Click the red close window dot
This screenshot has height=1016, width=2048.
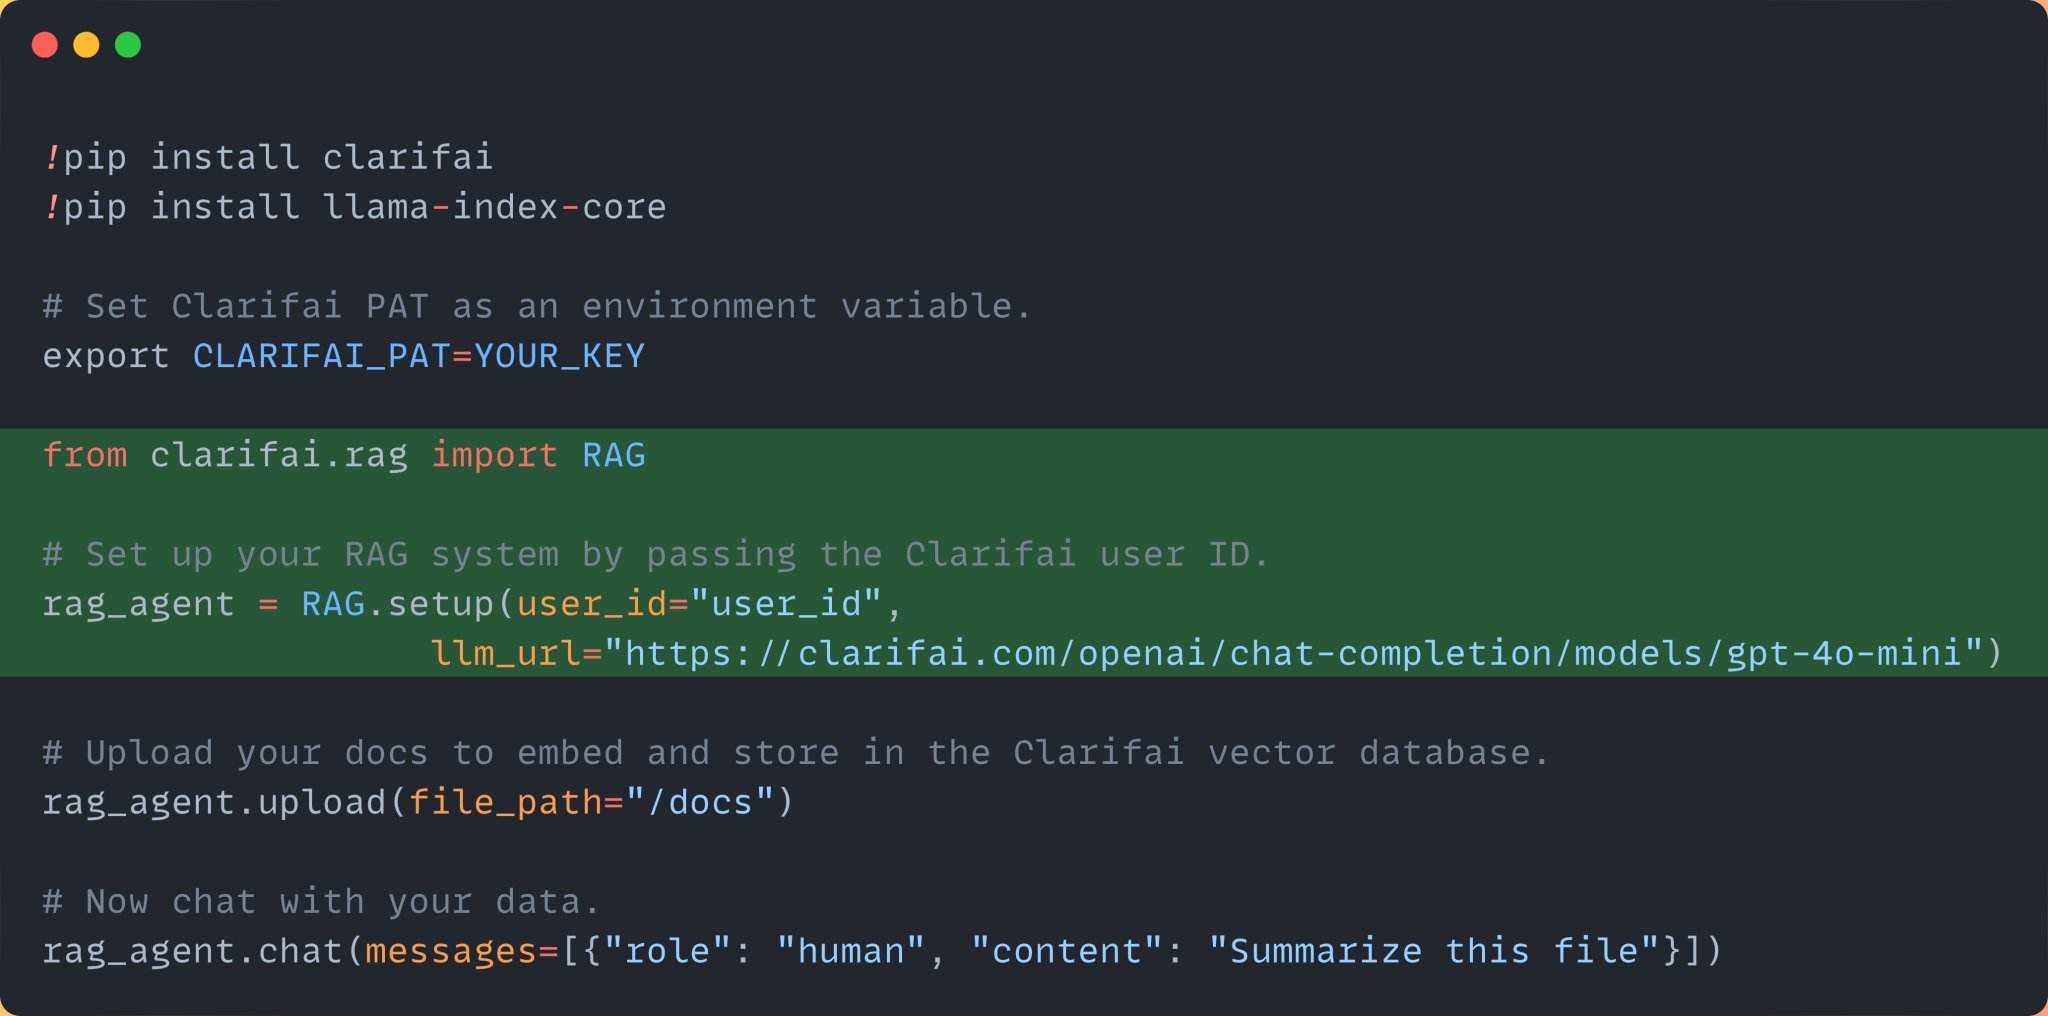tap(45, 45)
